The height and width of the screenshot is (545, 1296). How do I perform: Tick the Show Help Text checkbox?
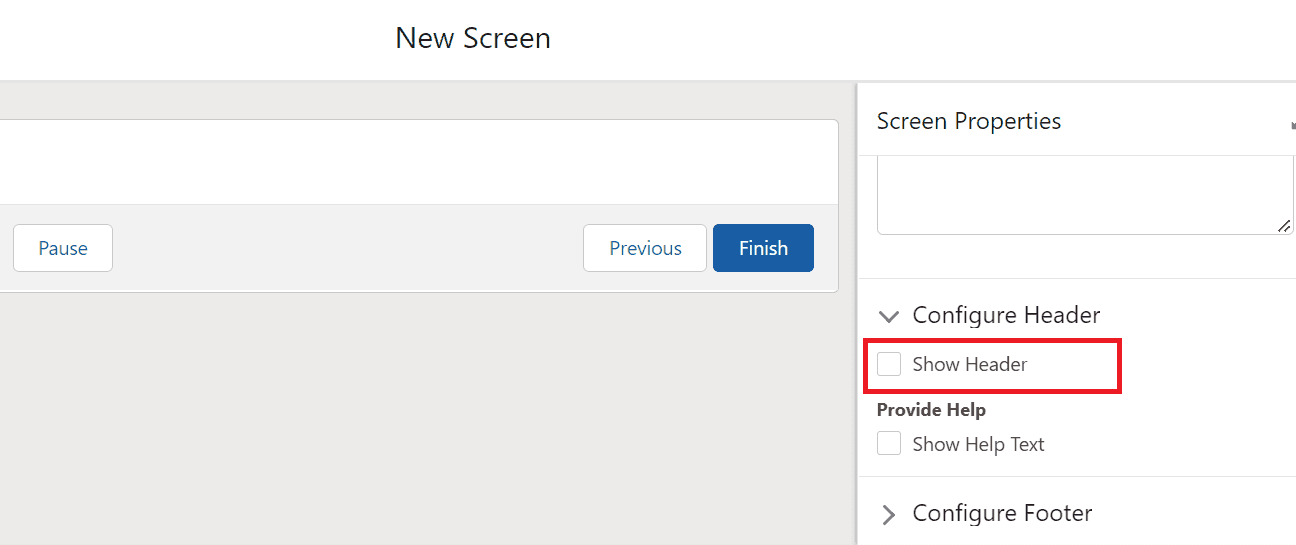click(889, 444)
